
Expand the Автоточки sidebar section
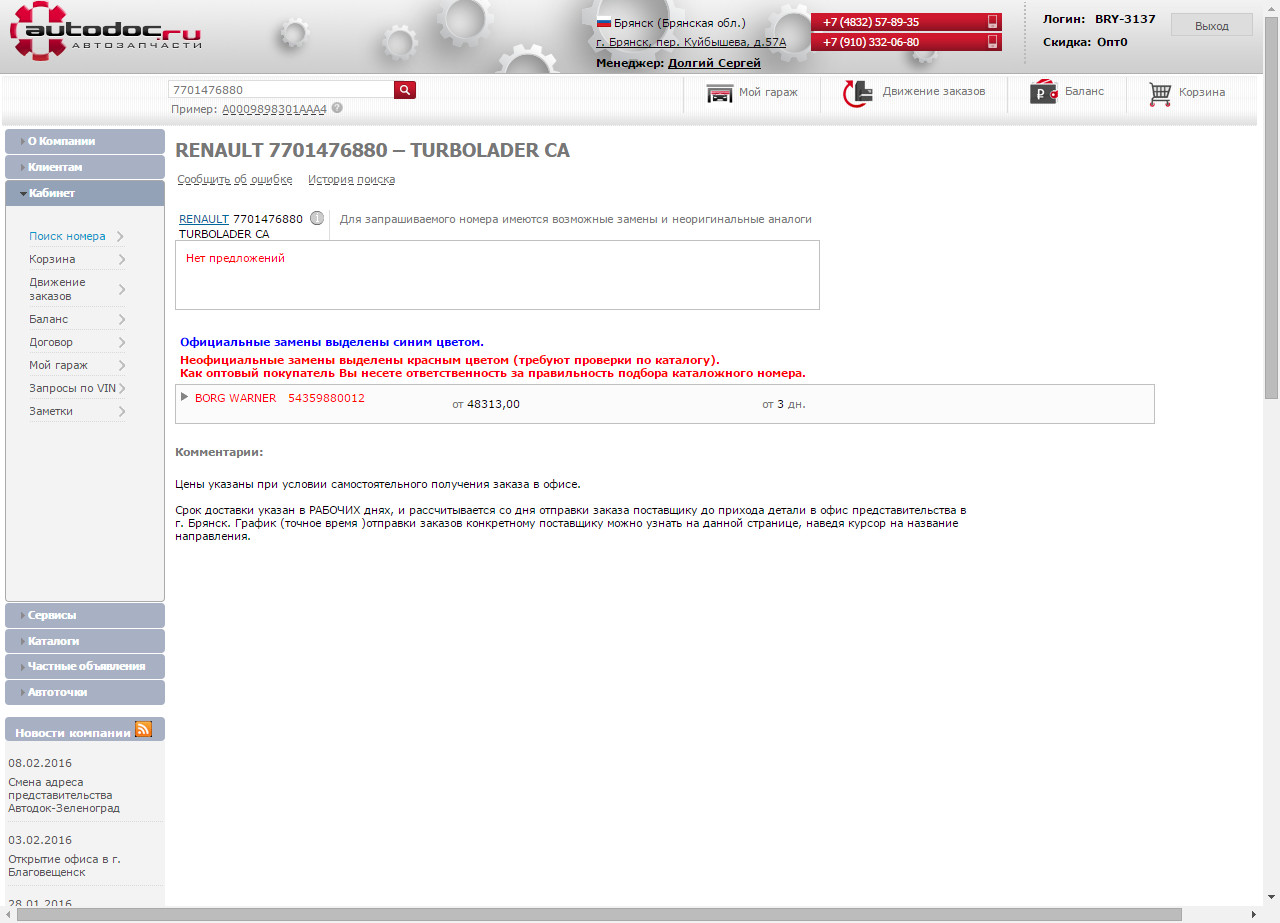(85, 692)
